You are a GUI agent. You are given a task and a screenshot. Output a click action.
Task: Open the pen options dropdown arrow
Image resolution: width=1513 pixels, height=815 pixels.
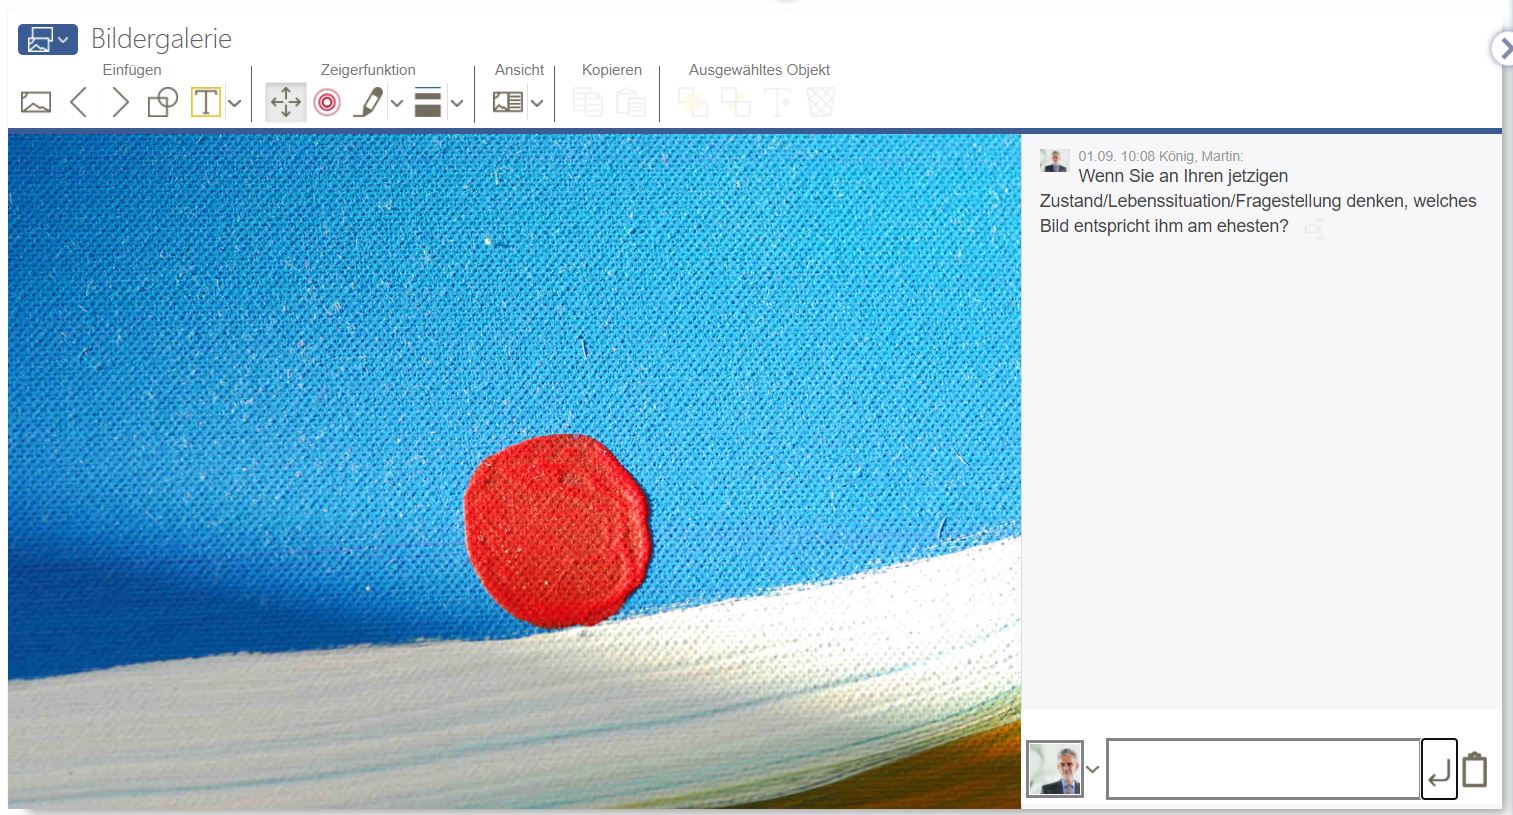pos(397,103)
